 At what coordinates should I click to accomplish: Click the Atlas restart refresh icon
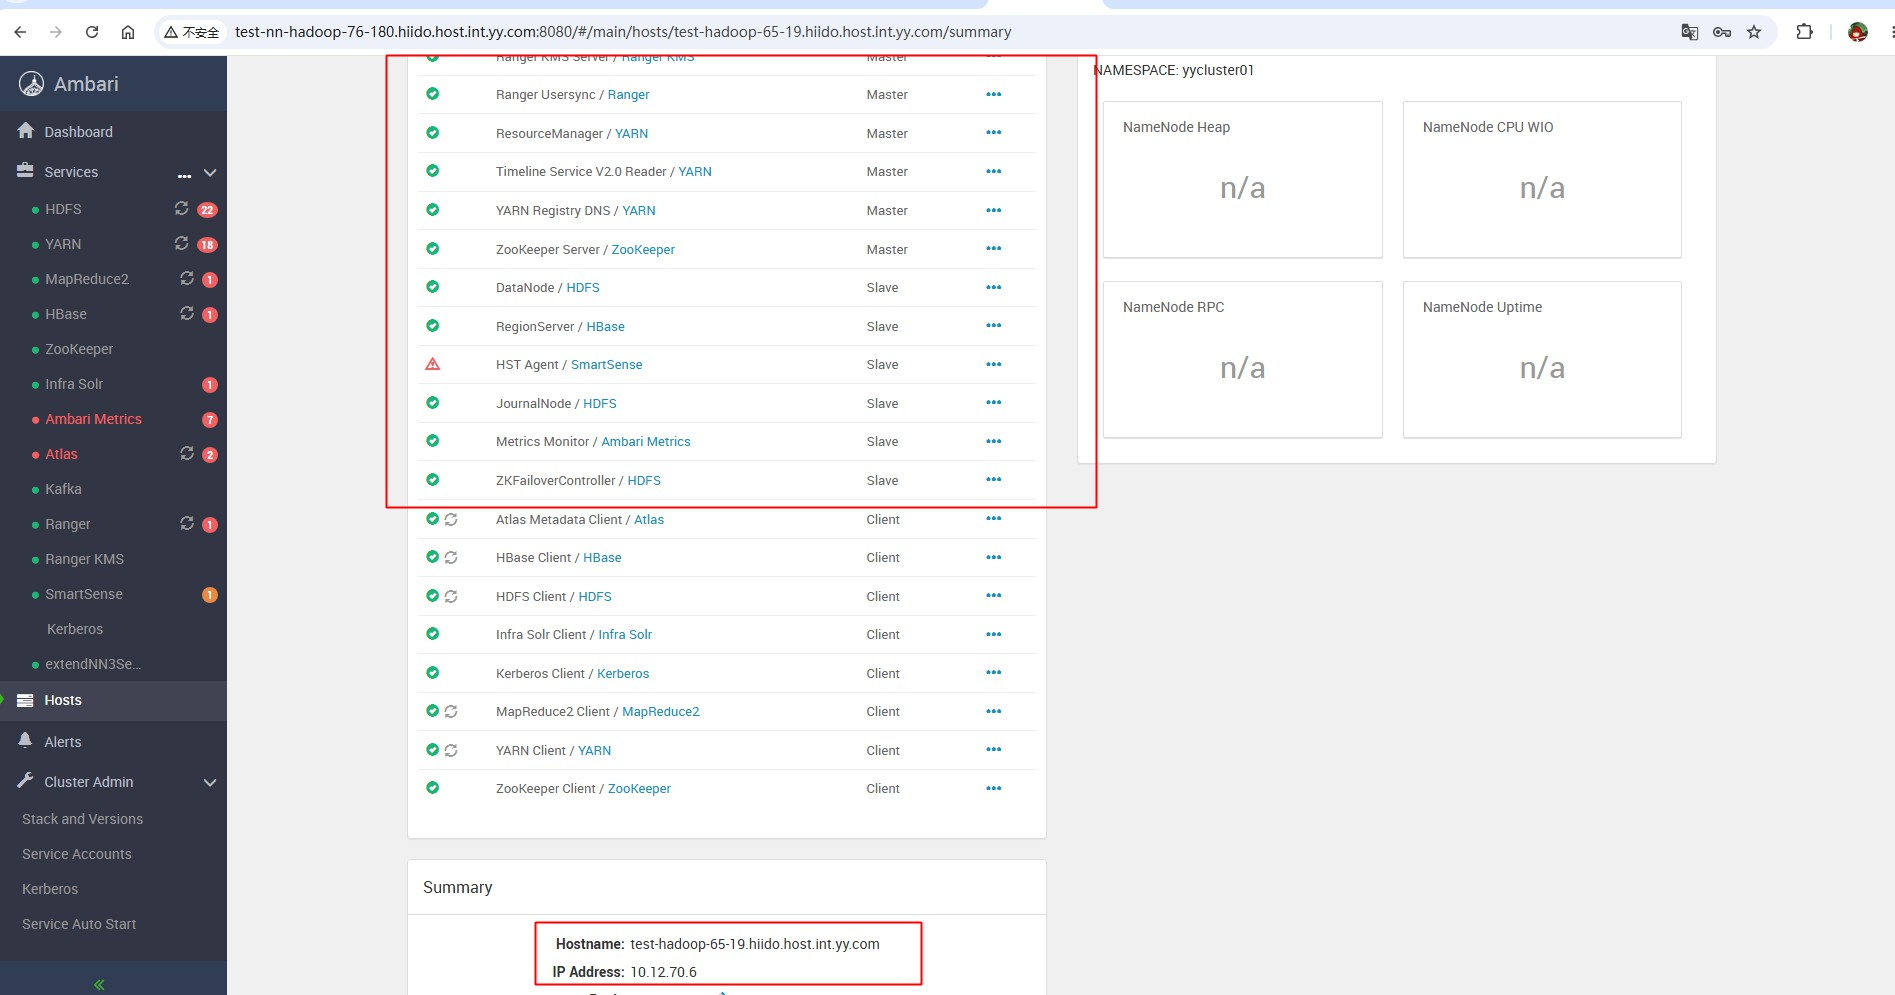coord(186,453)
